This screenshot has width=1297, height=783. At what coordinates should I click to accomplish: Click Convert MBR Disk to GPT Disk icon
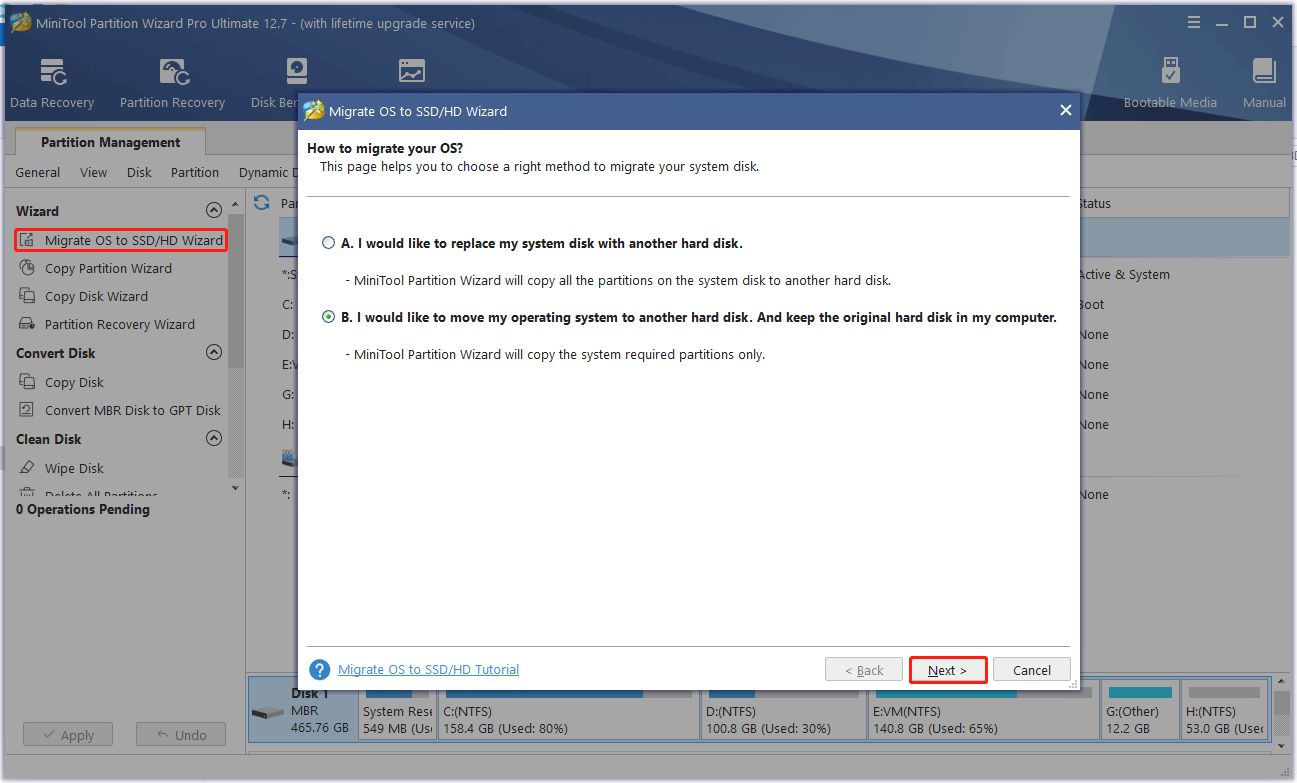(x=27, y=410)
